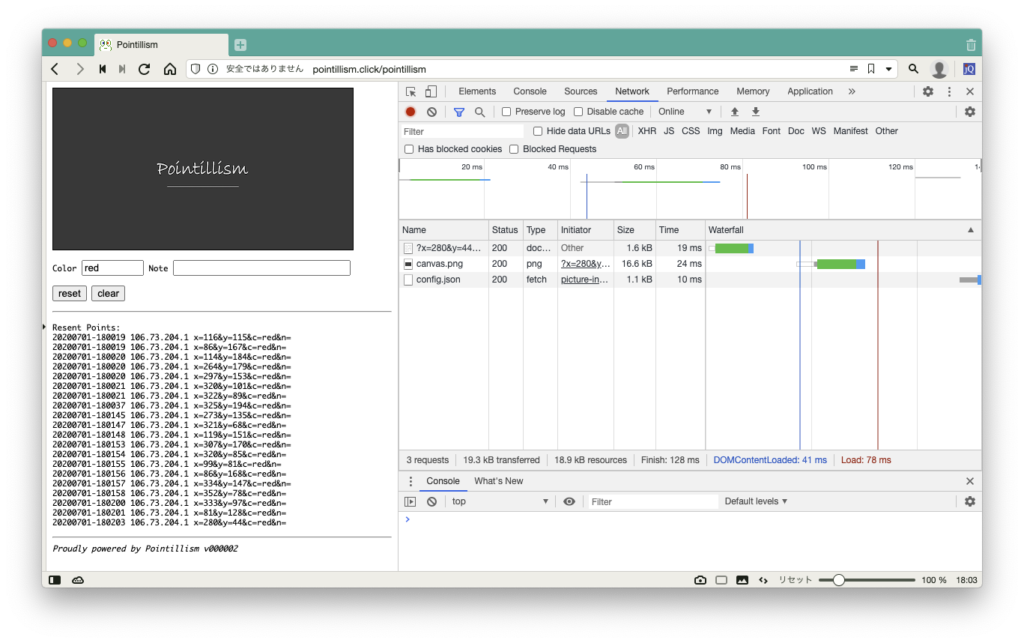Switch to the Sources tab
1024x643 pixels.
pyautogui.click(x=580, y=91)
